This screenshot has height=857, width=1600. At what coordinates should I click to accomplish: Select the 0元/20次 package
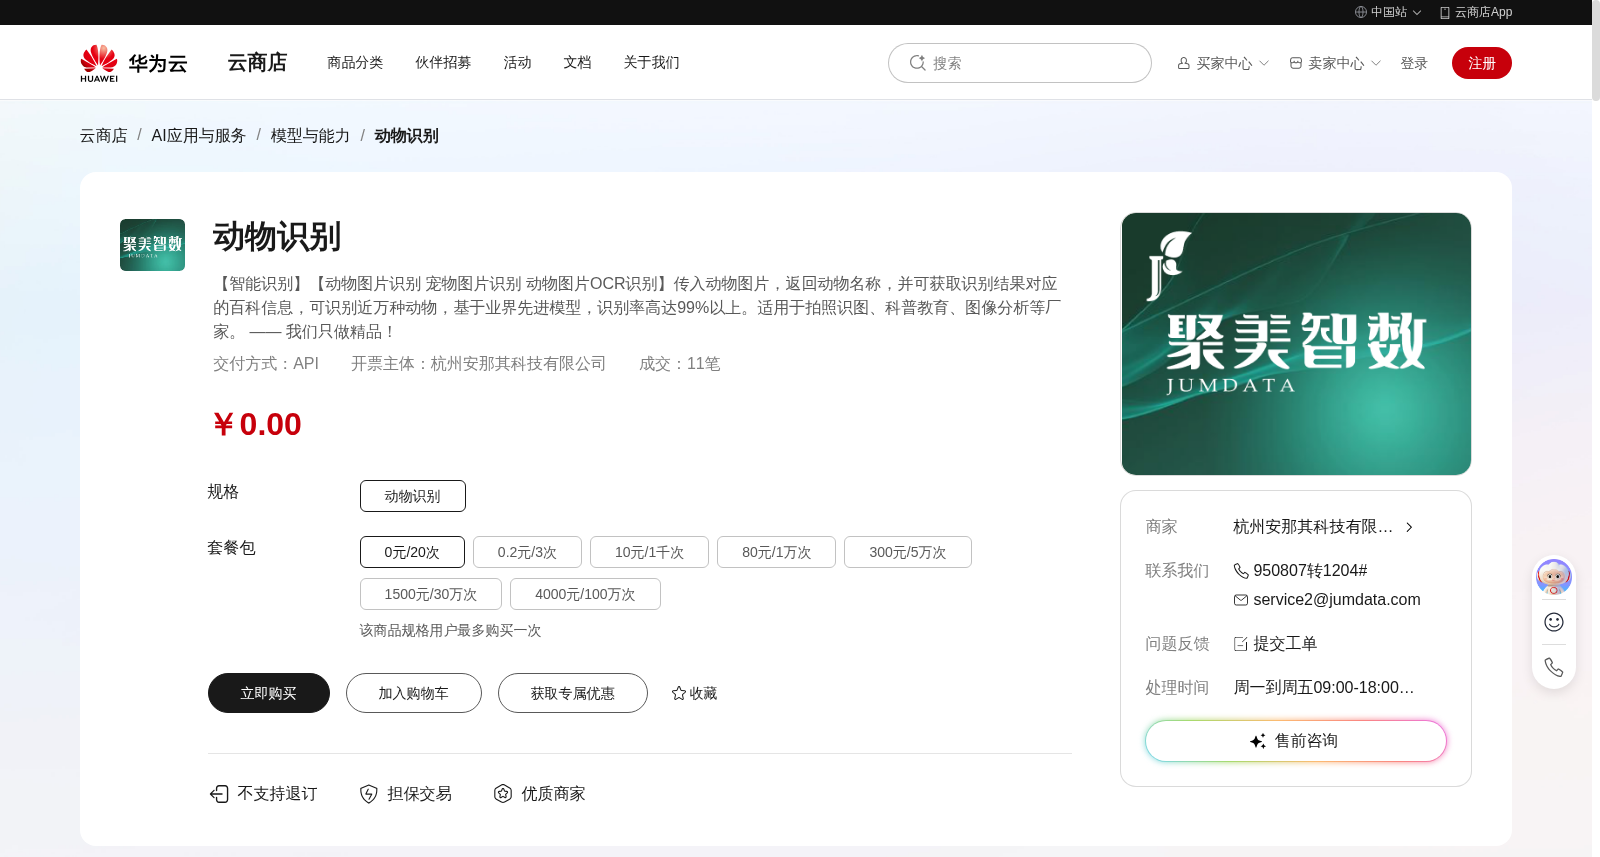(x=412, y=552)
